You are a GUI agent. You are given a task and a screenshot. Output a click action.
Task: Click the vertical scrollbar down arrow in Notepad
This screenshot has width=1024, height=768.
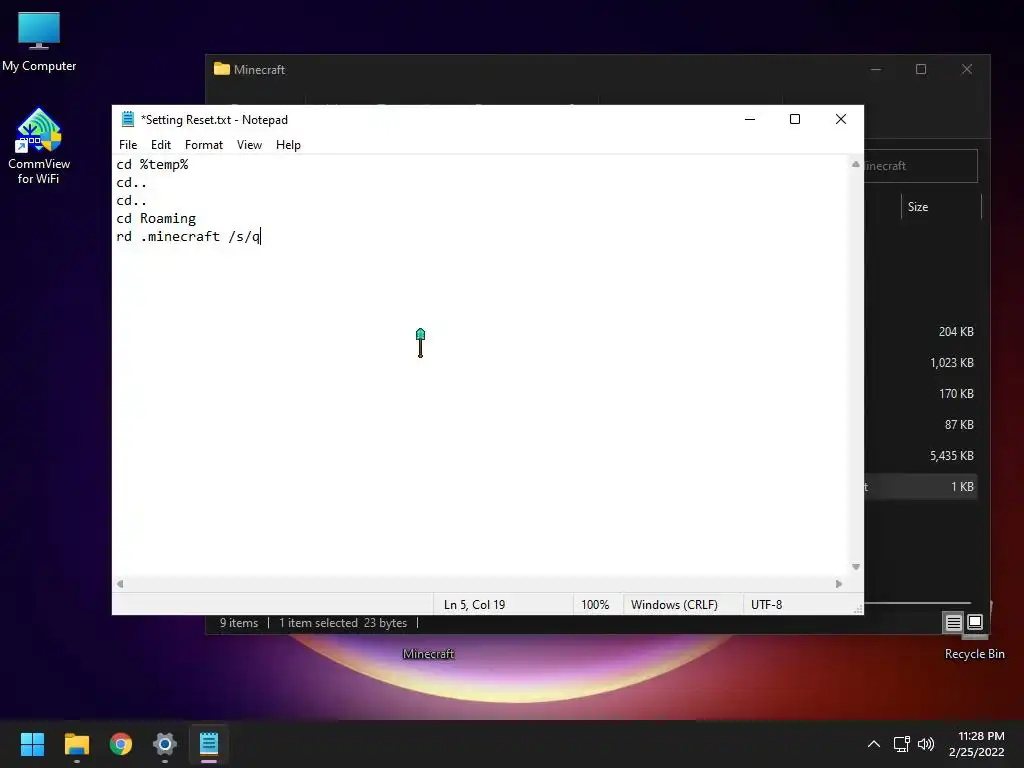click(x=856, y=567)
